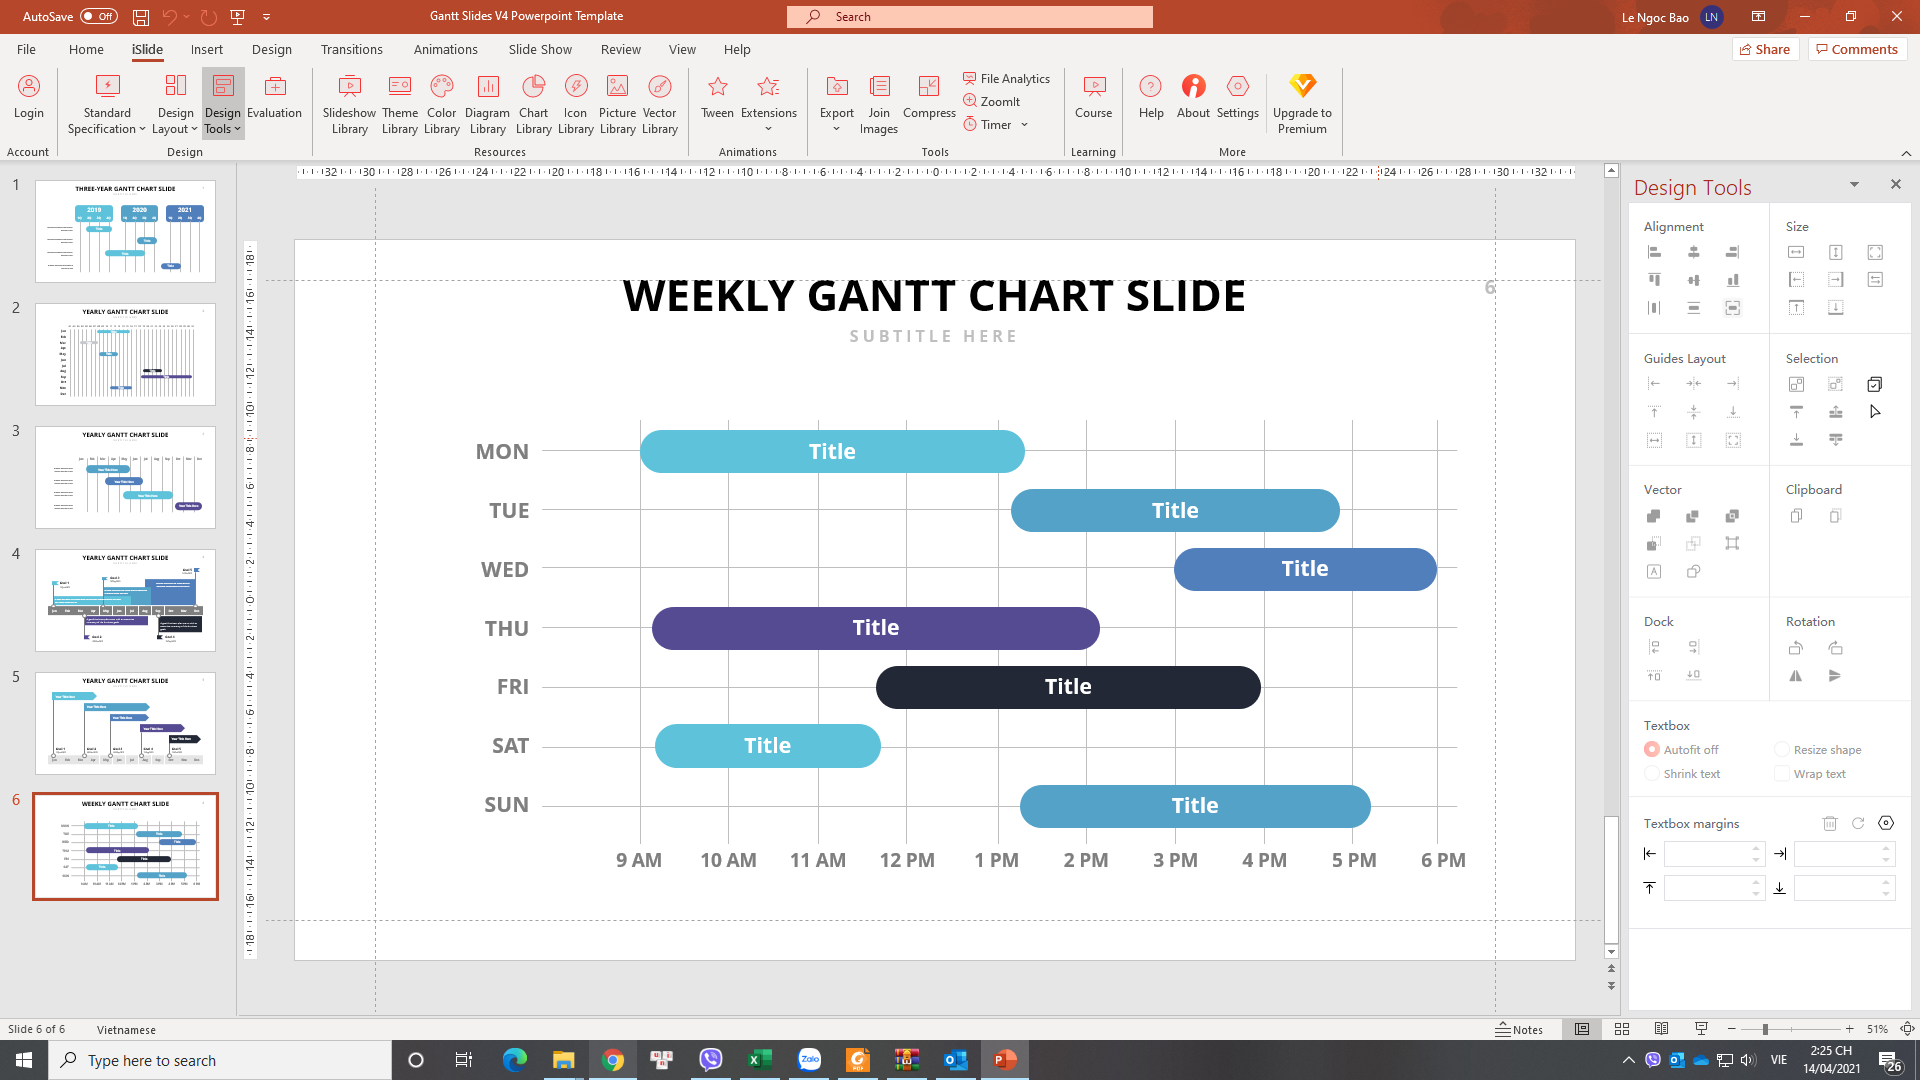Viewport: 1920px width, 1080px height.
Task: Click ZoomIt tool
Action: pyautogui.click(x=991, y=101)
